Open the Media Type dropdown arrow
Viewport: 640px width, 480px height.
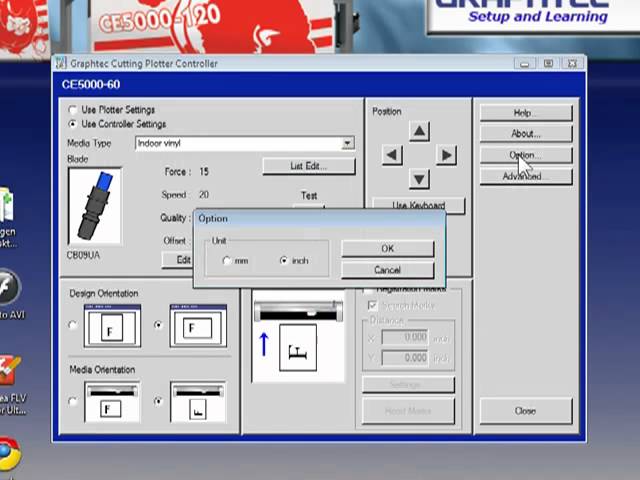pyautogui.click(x=347, y=143)
